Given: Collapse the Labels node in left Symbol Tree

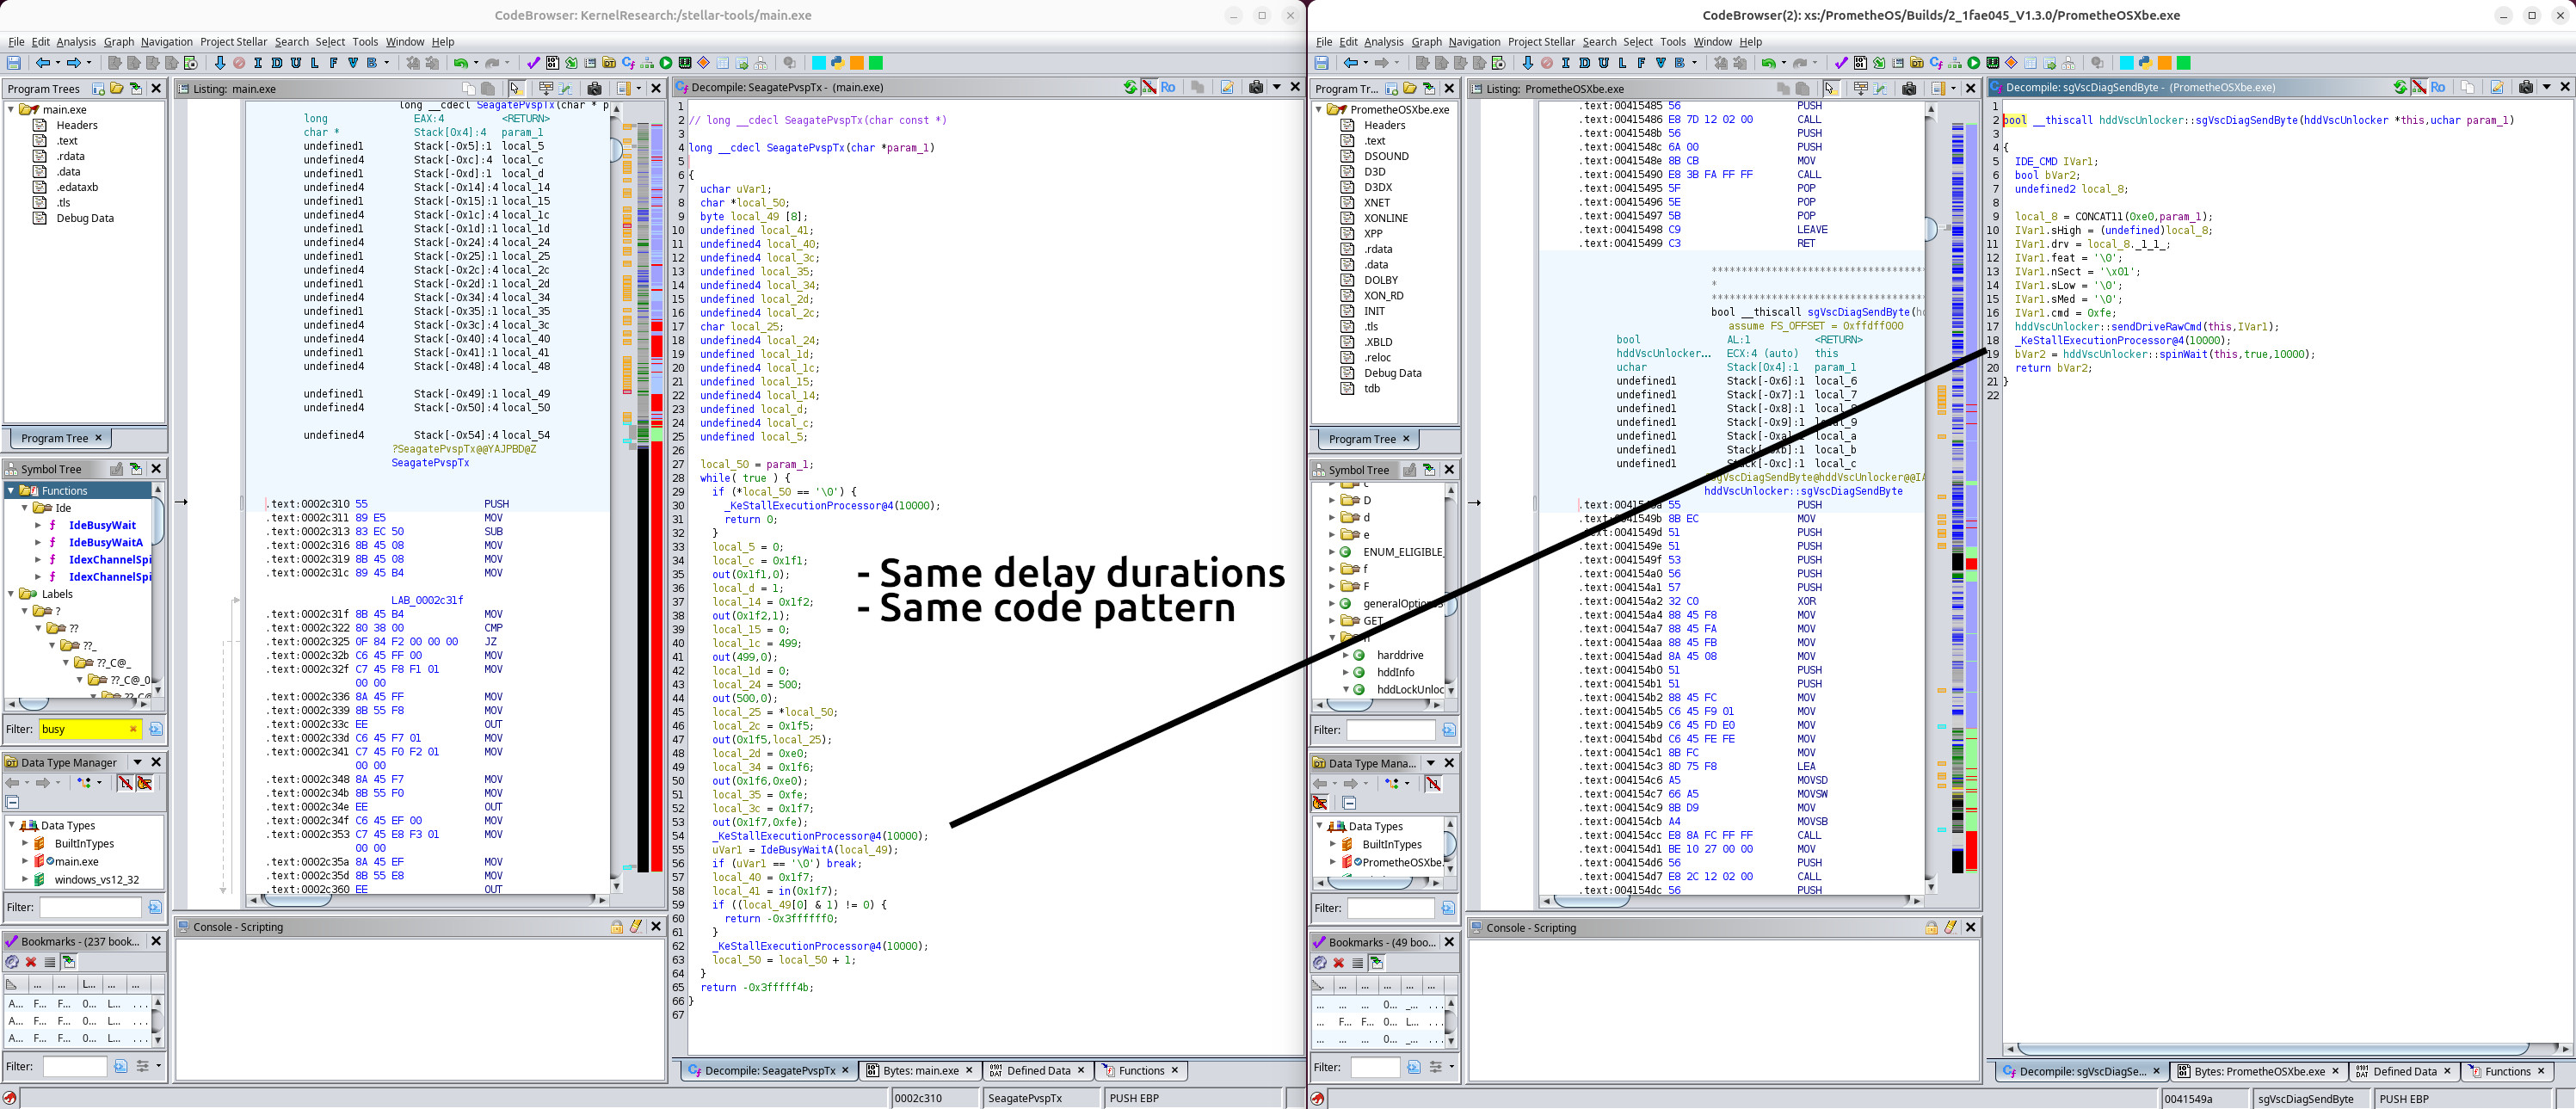Looking at the screenshot, I should 11,594.
